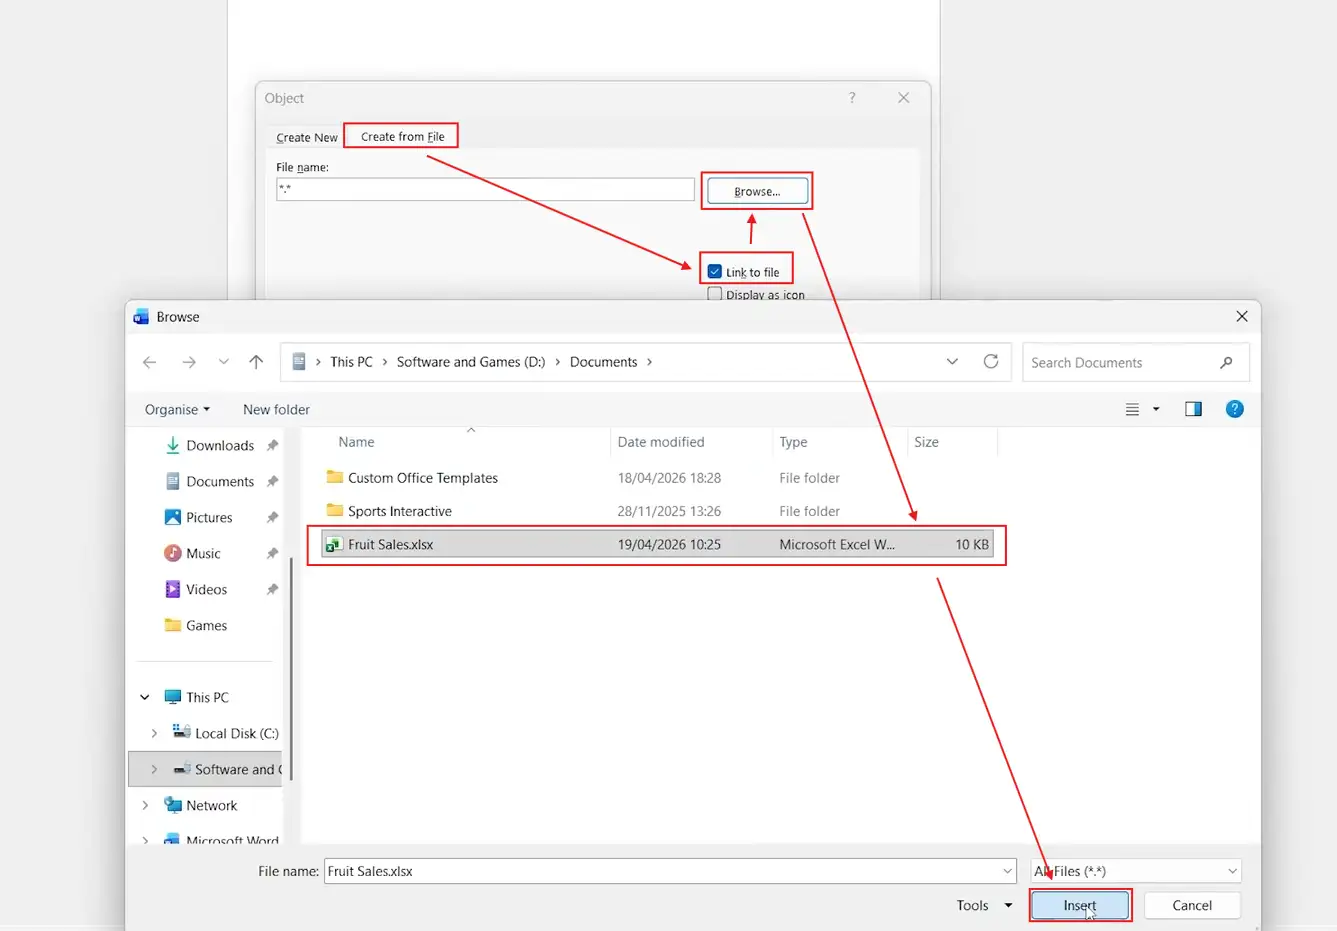
Task: Toggle the preview pane icon
Action: [x=1193, y=409]
